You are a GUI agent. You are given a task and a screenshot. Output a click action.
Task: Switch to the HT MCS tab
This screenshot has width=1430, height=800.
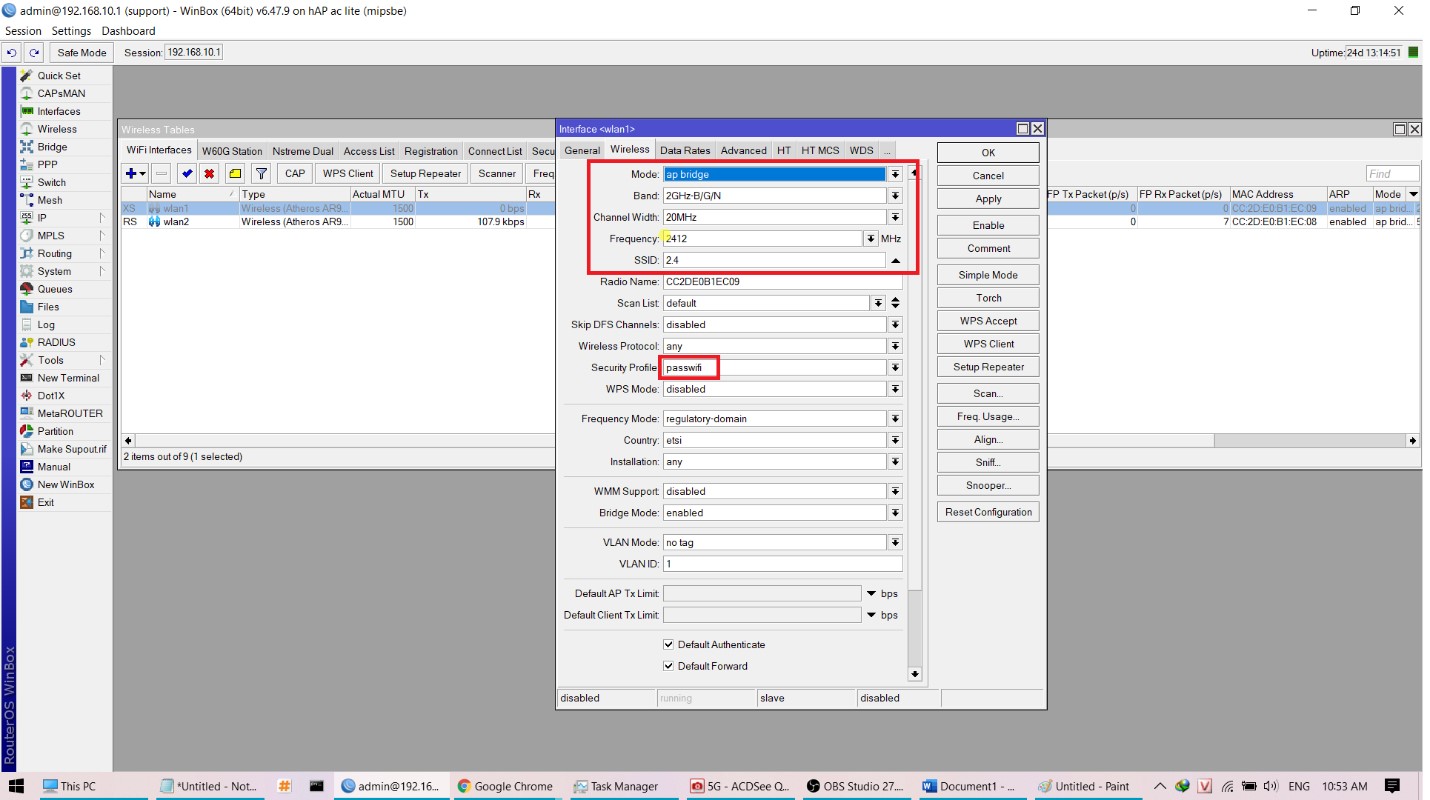pyautogui.click(x=820, y=151)
